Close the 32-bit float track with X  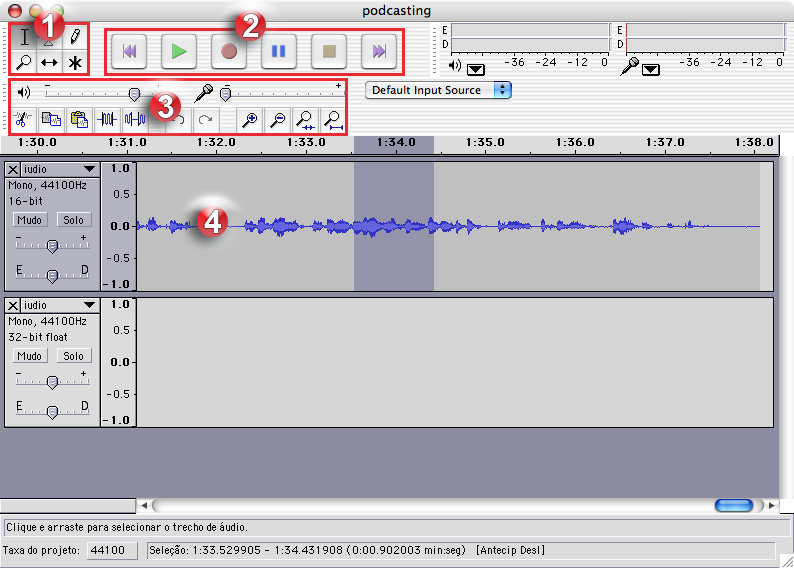coord(13,305)
